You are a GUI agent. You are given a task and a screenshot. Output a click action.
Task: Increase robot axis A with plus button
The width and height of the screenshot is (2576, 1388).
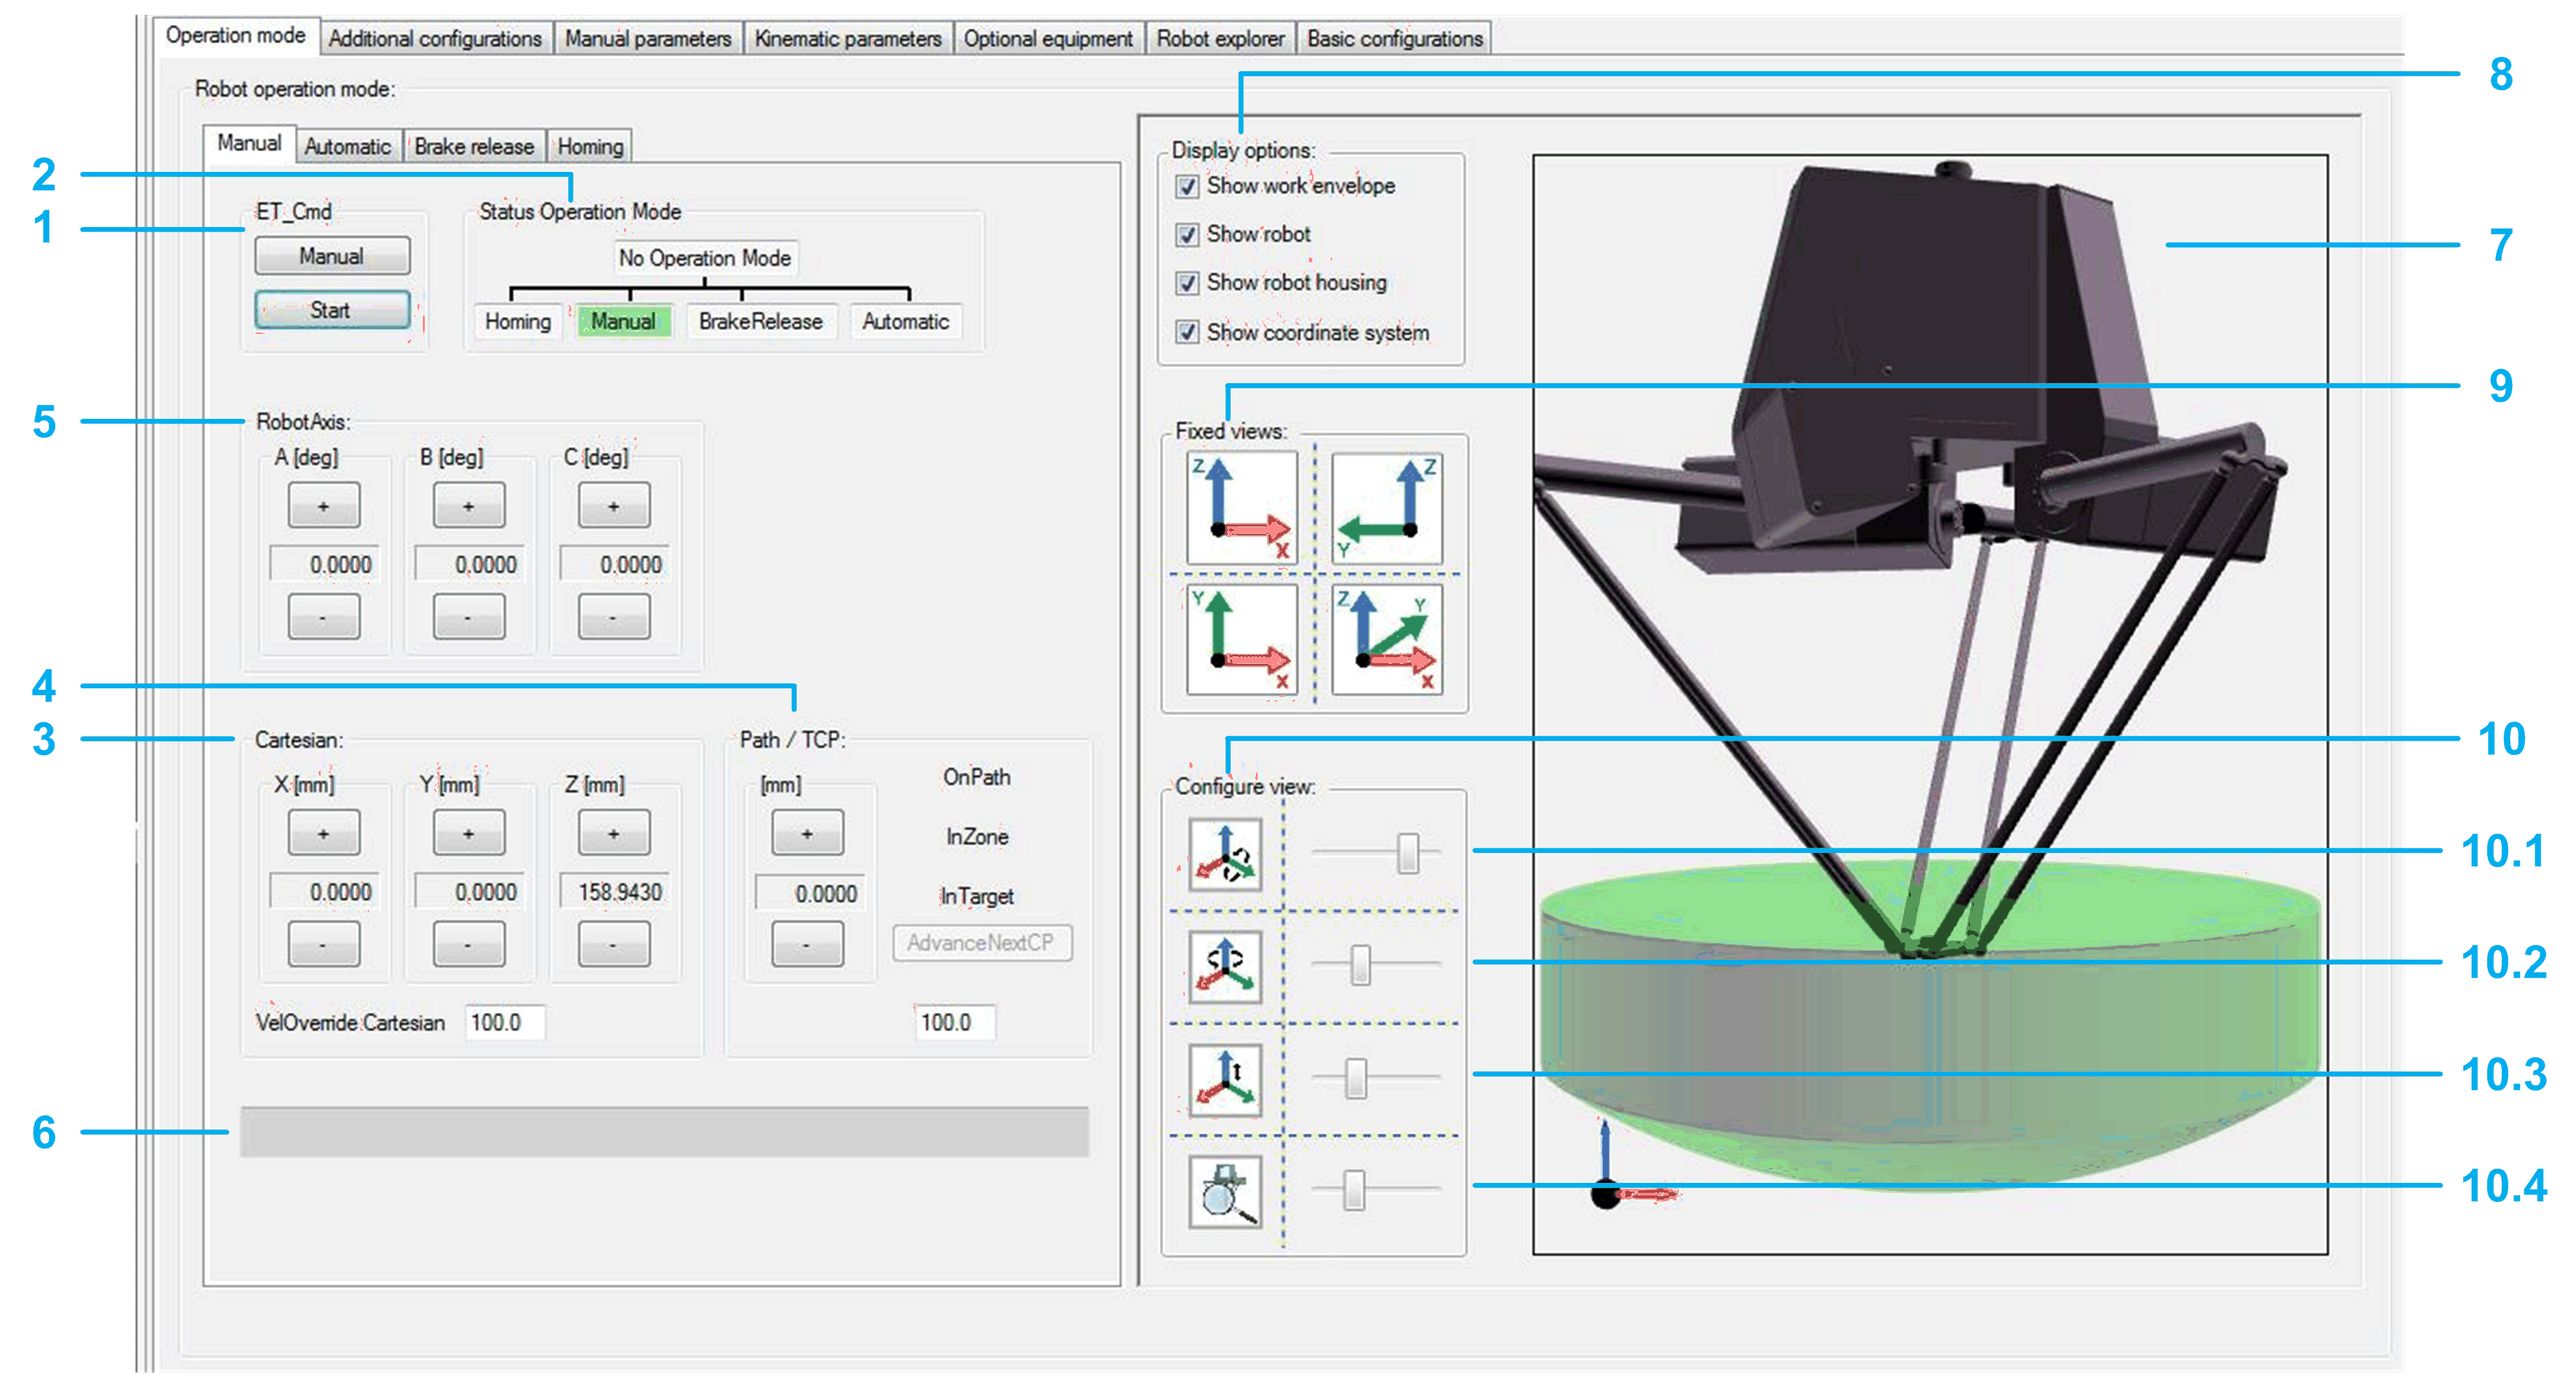tap(323, 506)
